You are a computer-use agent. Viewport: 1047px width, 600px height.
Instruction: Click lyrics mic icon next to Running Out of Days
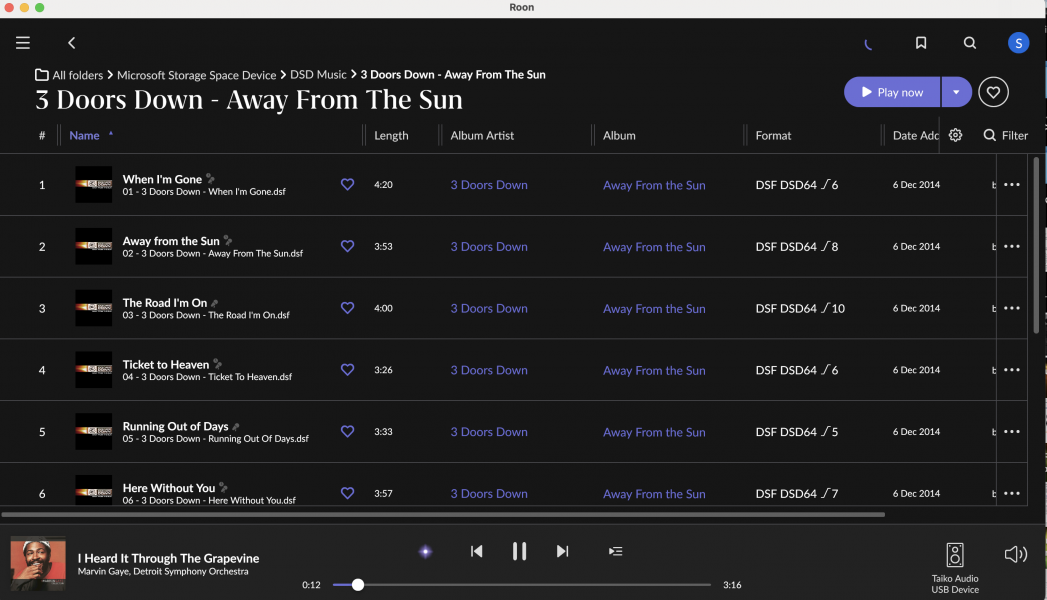236,426
